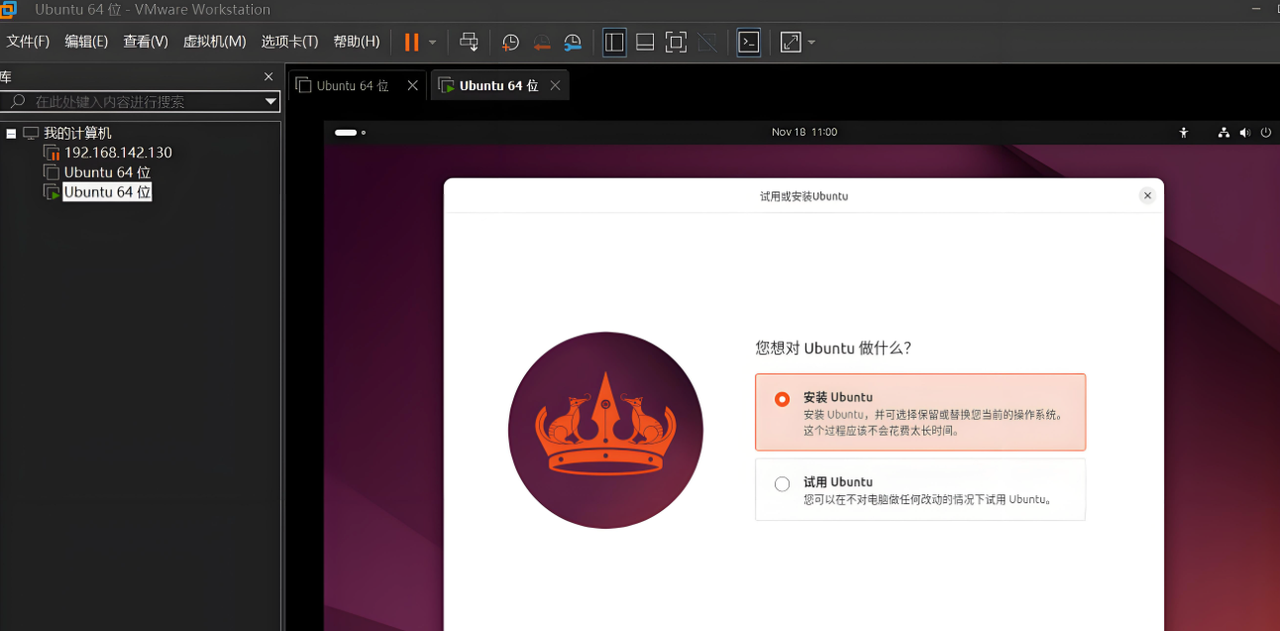Viewport: 1280px width, 631px height.
Task: Select 192.168.142.130 in the library sidebar
Action: pos(117,152)
